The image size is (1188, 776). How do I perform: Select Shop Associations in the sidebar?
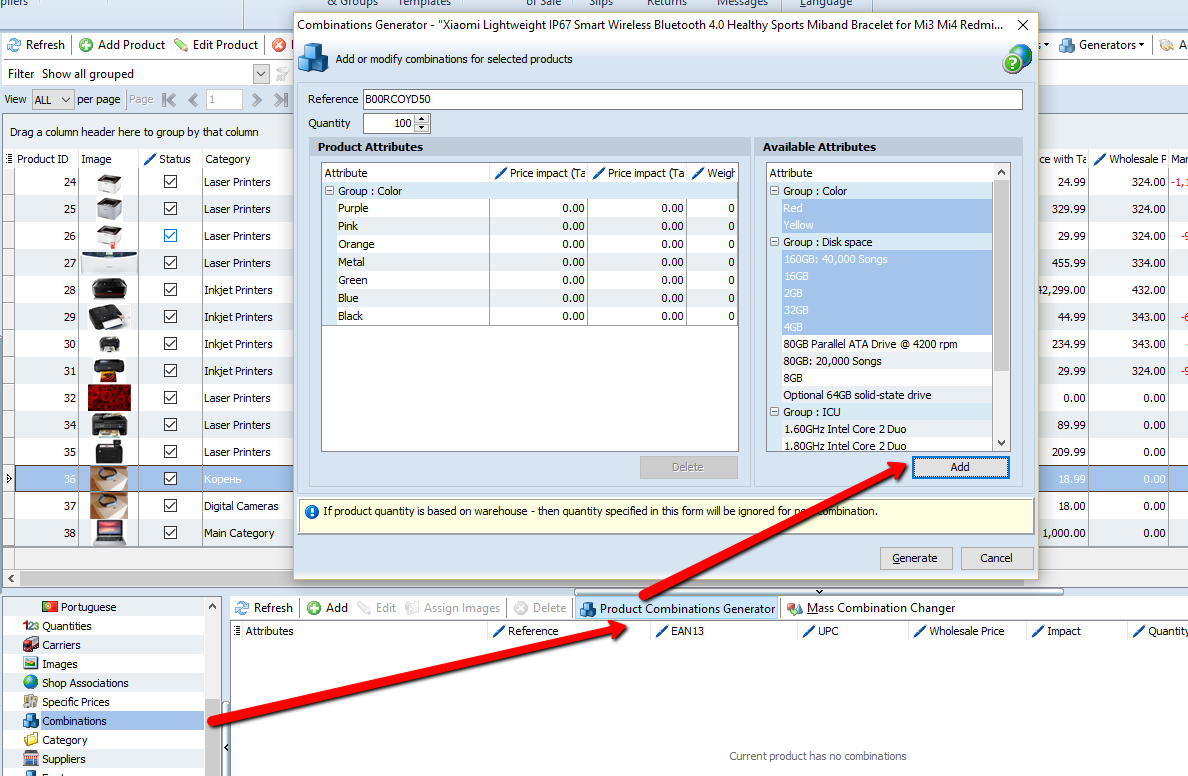coord(85,683)
